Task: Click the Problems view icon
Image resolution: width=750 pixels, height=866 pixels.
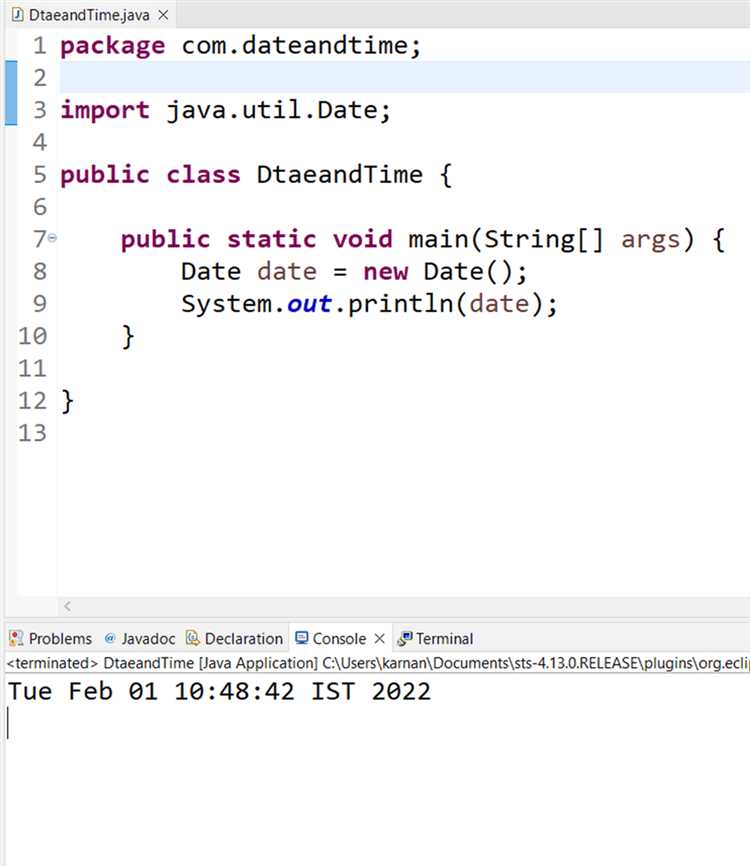Action: pyautogui.click(x=16, y=638)
